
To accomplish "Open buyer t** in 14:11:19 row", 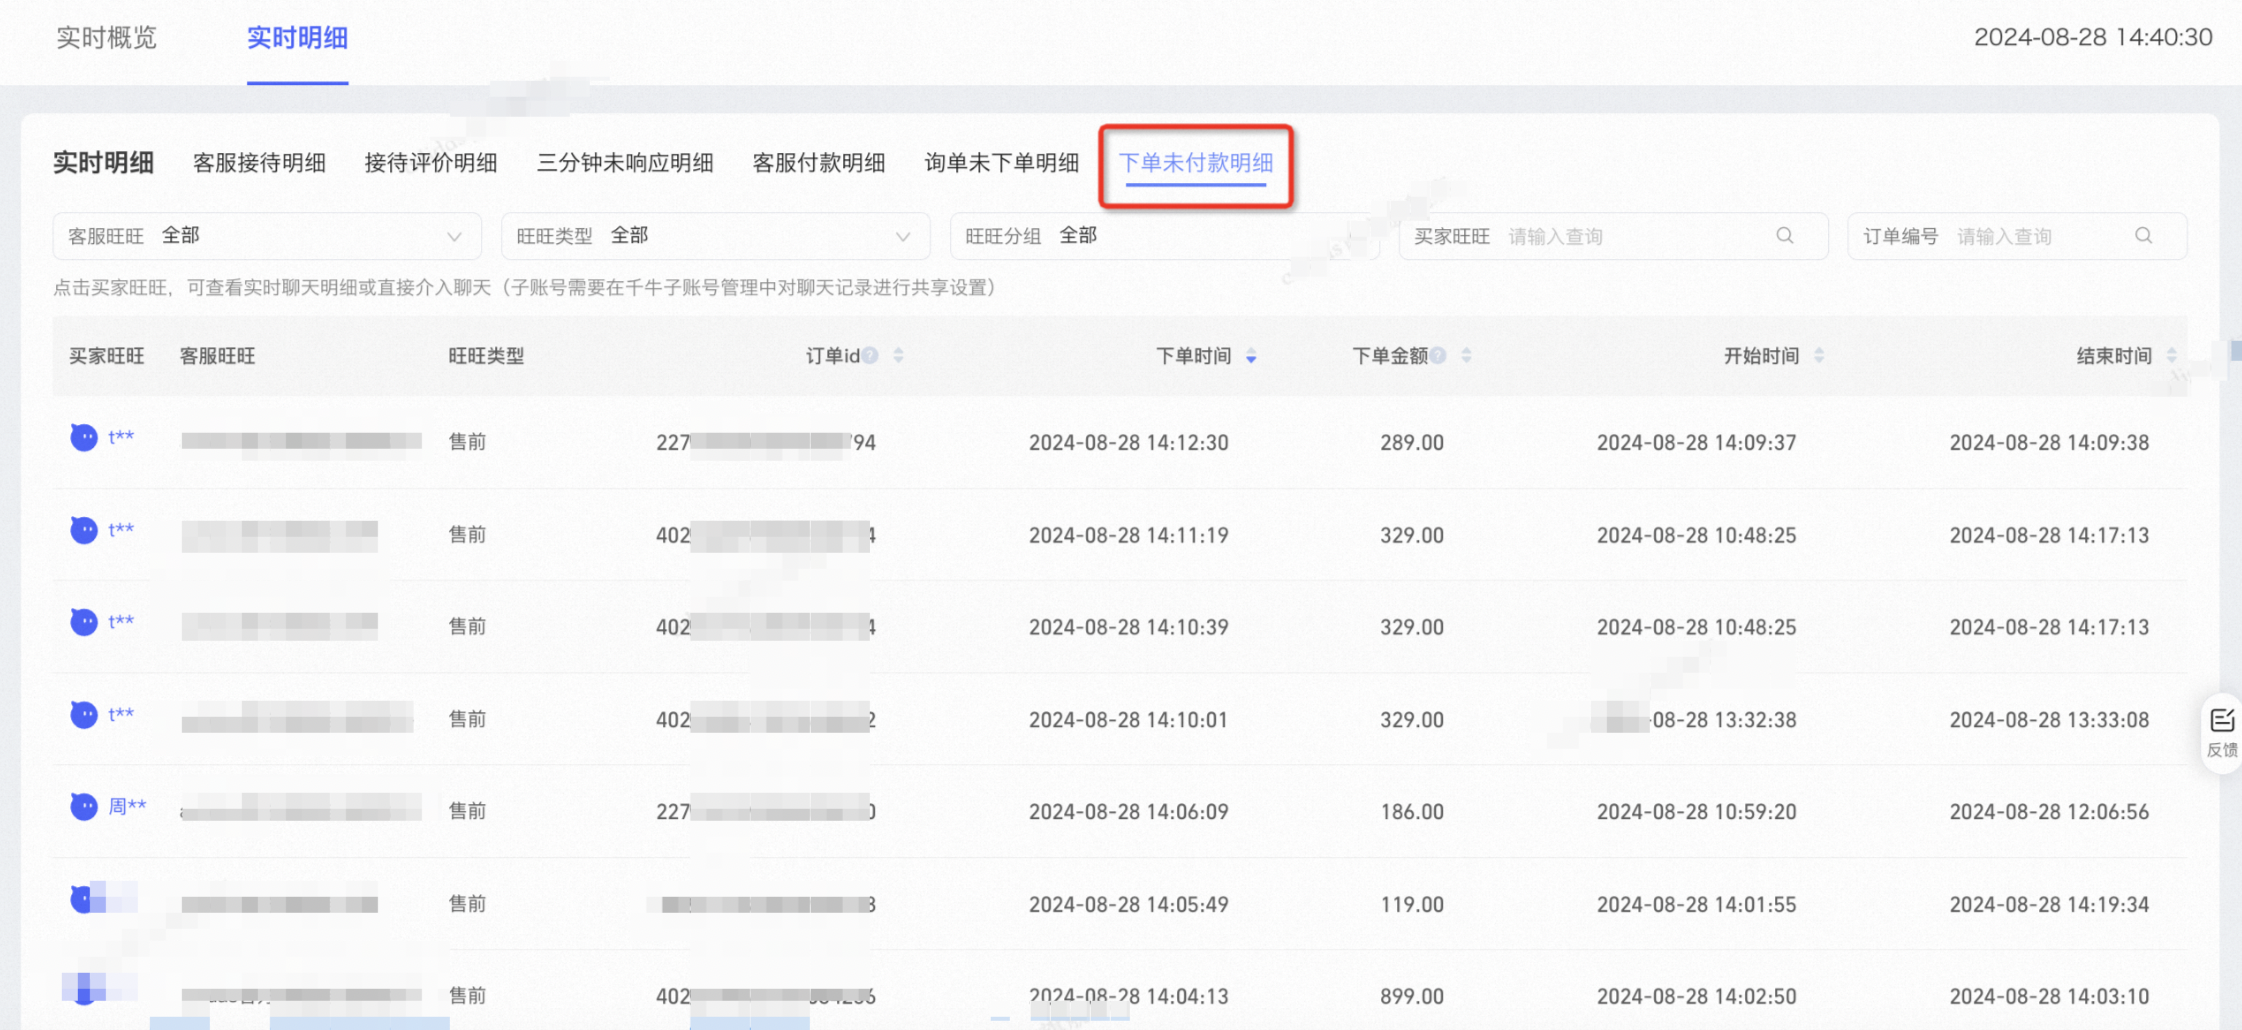I will pos(121,530).
